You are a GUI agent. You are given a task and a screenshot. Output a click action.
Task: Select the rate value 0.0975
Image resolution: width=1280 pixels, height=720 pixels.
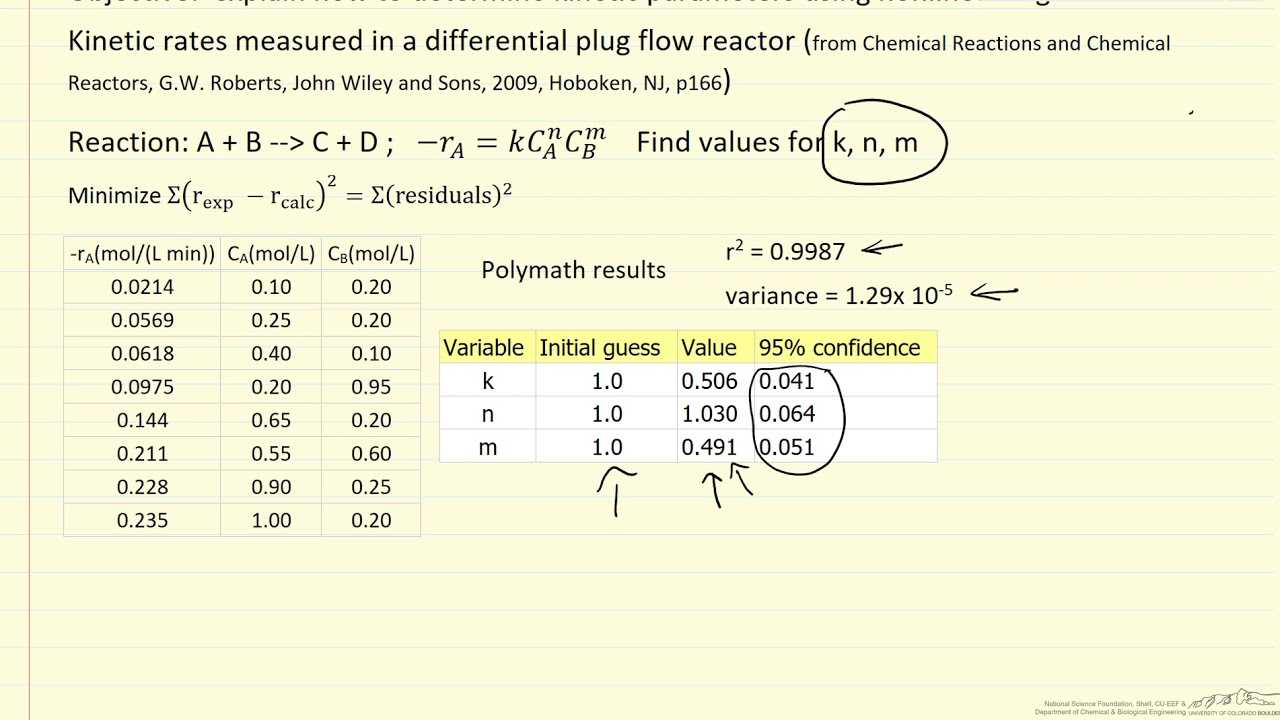[142, 387]
